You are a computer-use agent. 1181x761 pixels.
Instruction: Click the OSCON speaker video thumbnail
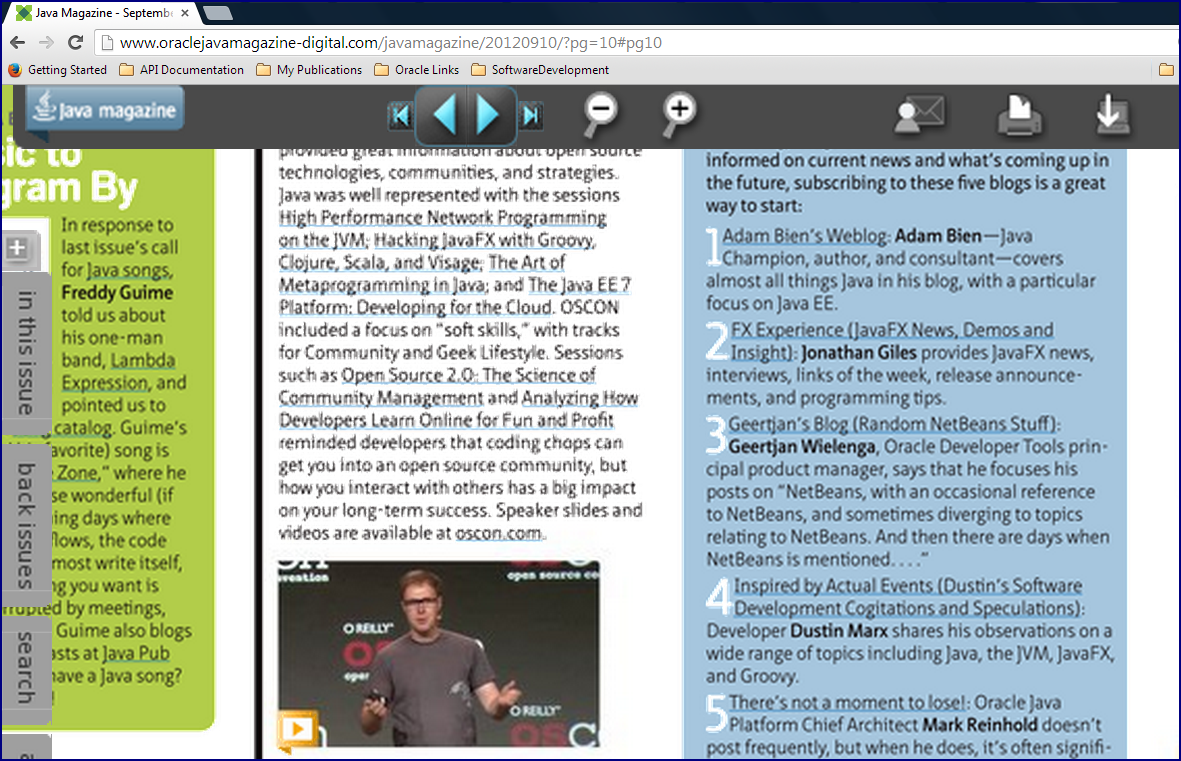(x=439, y=654)
